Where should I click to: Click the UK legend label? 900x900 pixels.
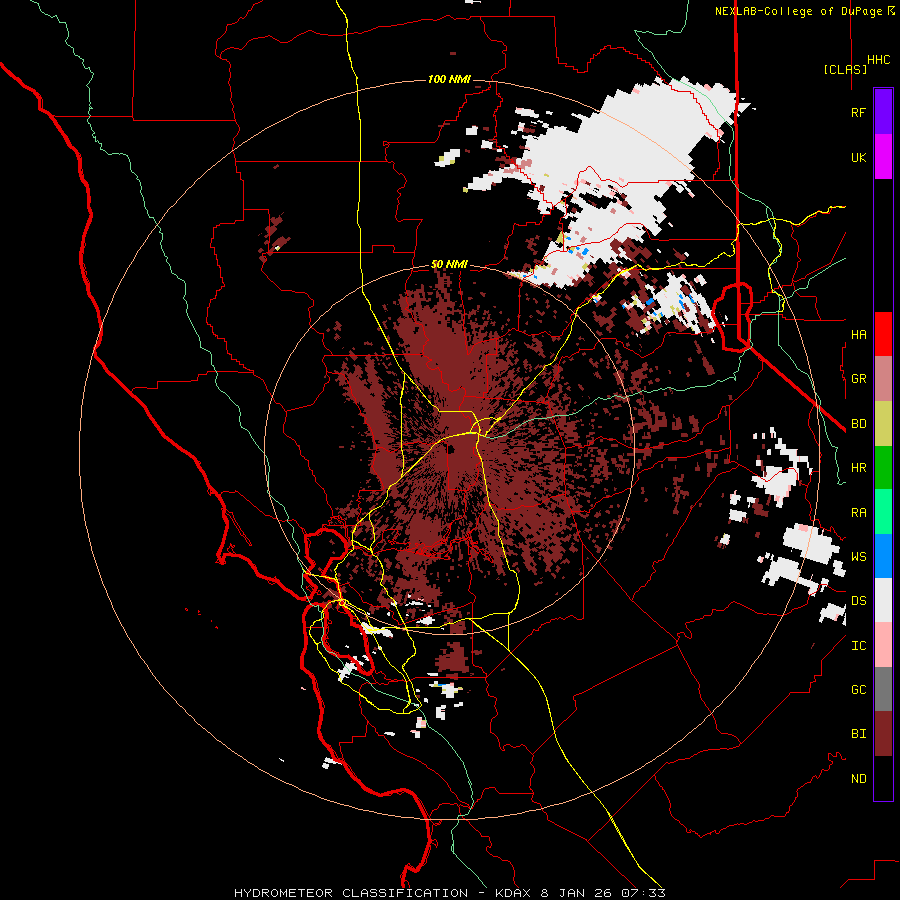click(x=859, y=158)
